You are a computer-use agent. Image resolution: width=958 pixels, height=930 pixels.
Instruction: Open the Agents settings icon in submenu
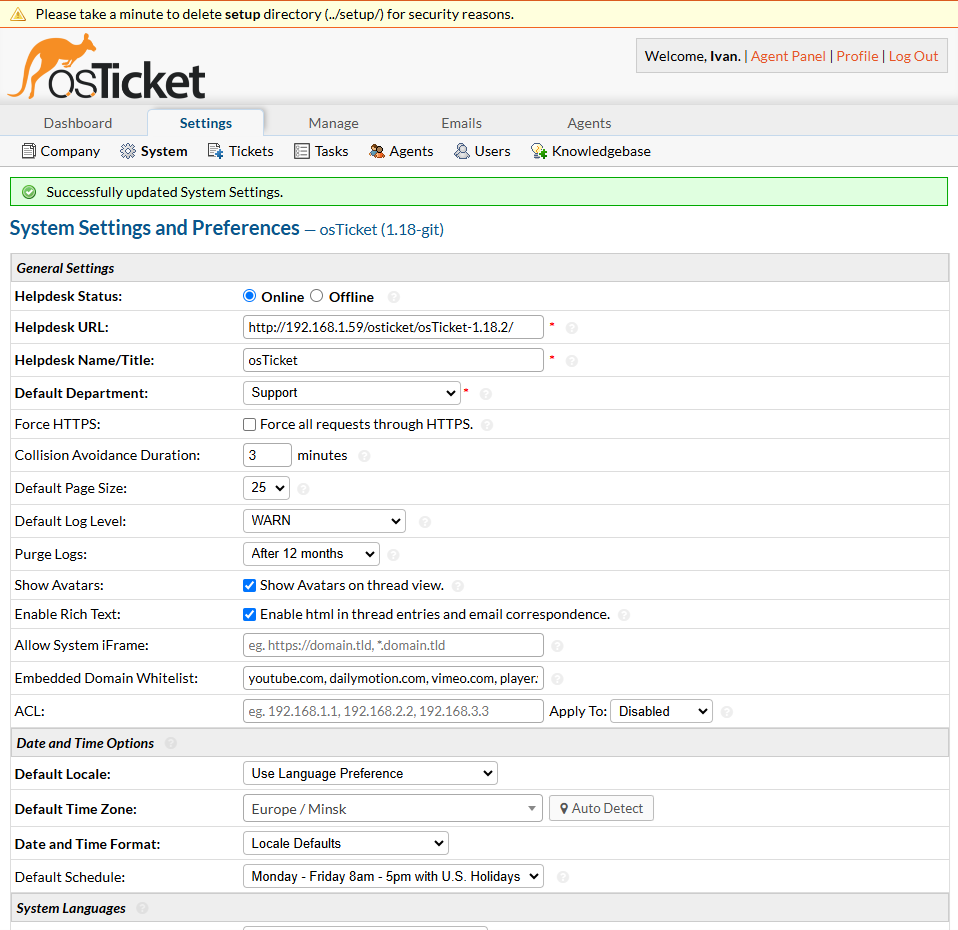pos(376,151)
